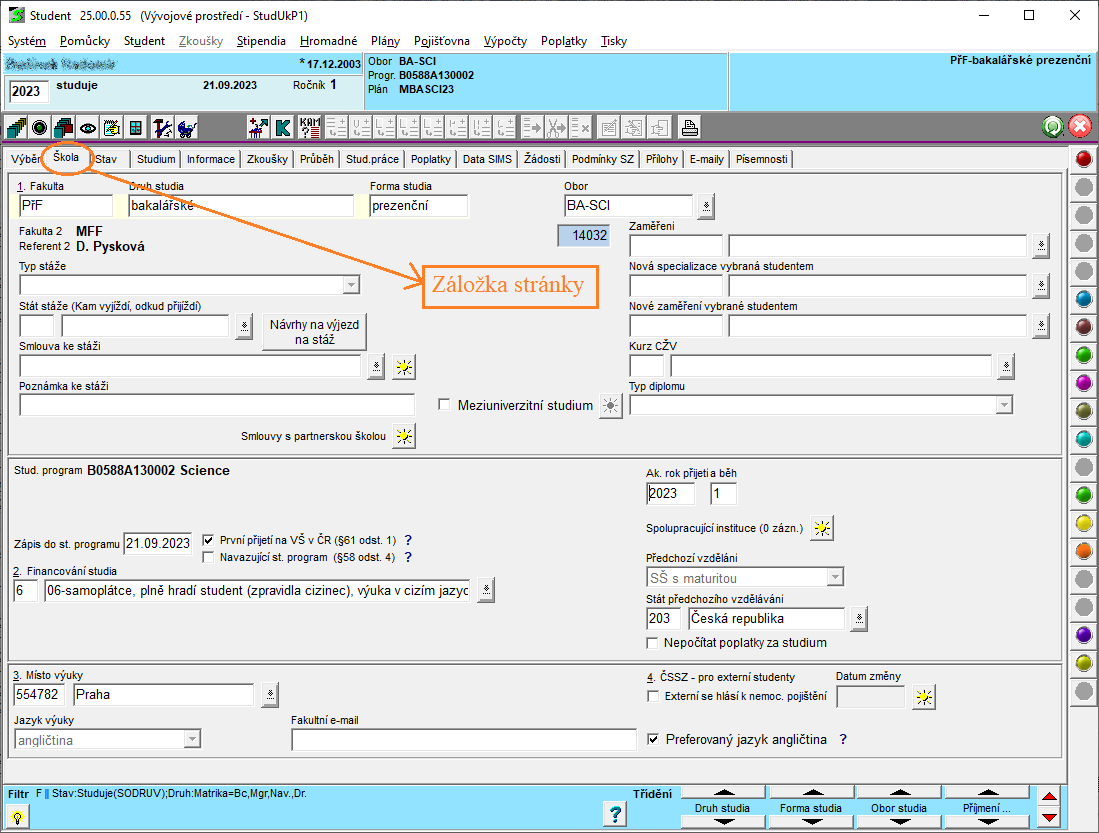This screenshot has width=1099, height=833.
Task: Click the lightbulb icon under Filtr
Action: click(x=17, y=817)
